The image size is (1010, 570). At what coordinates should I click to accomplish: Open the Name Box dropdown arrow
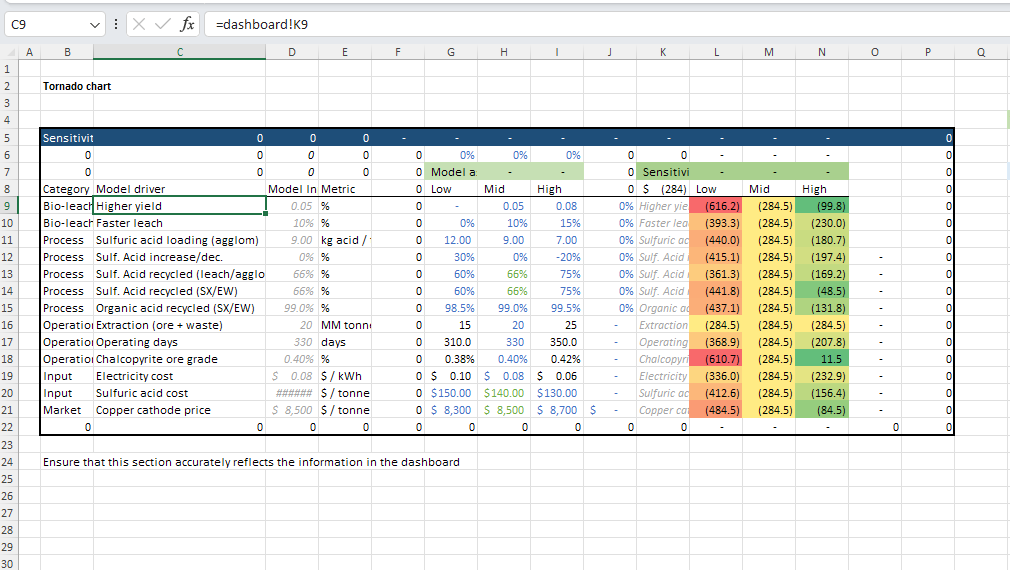95,24
